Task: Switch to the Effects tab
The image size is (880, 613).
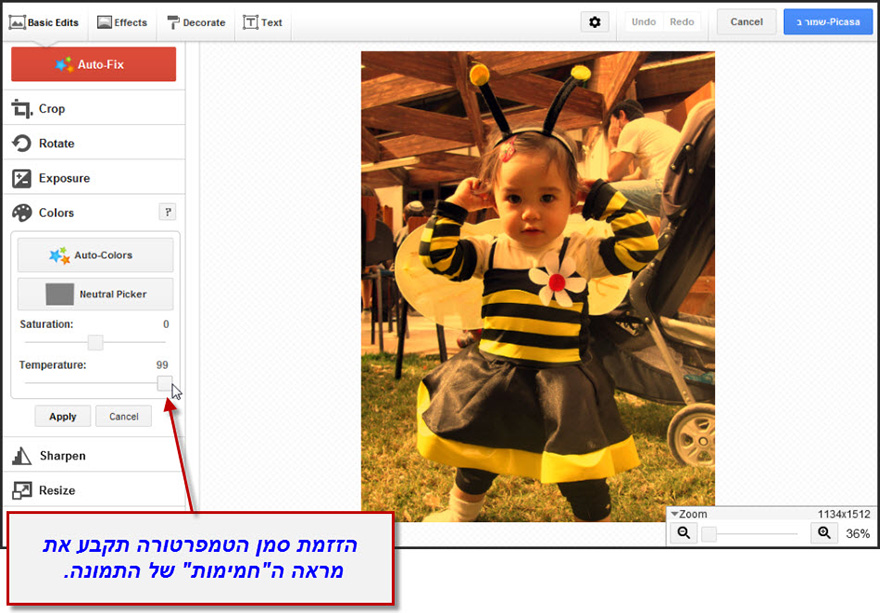Action: tap(122, 20)
